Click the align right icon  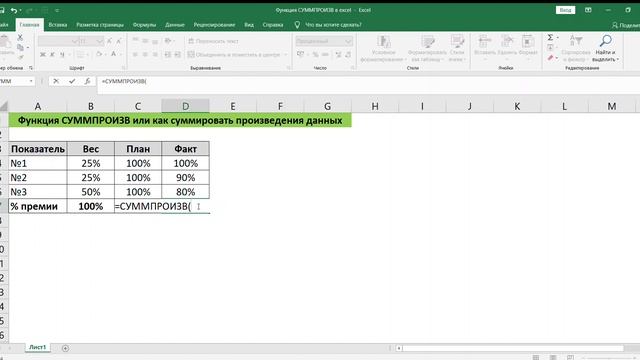[x=155, y=54]
